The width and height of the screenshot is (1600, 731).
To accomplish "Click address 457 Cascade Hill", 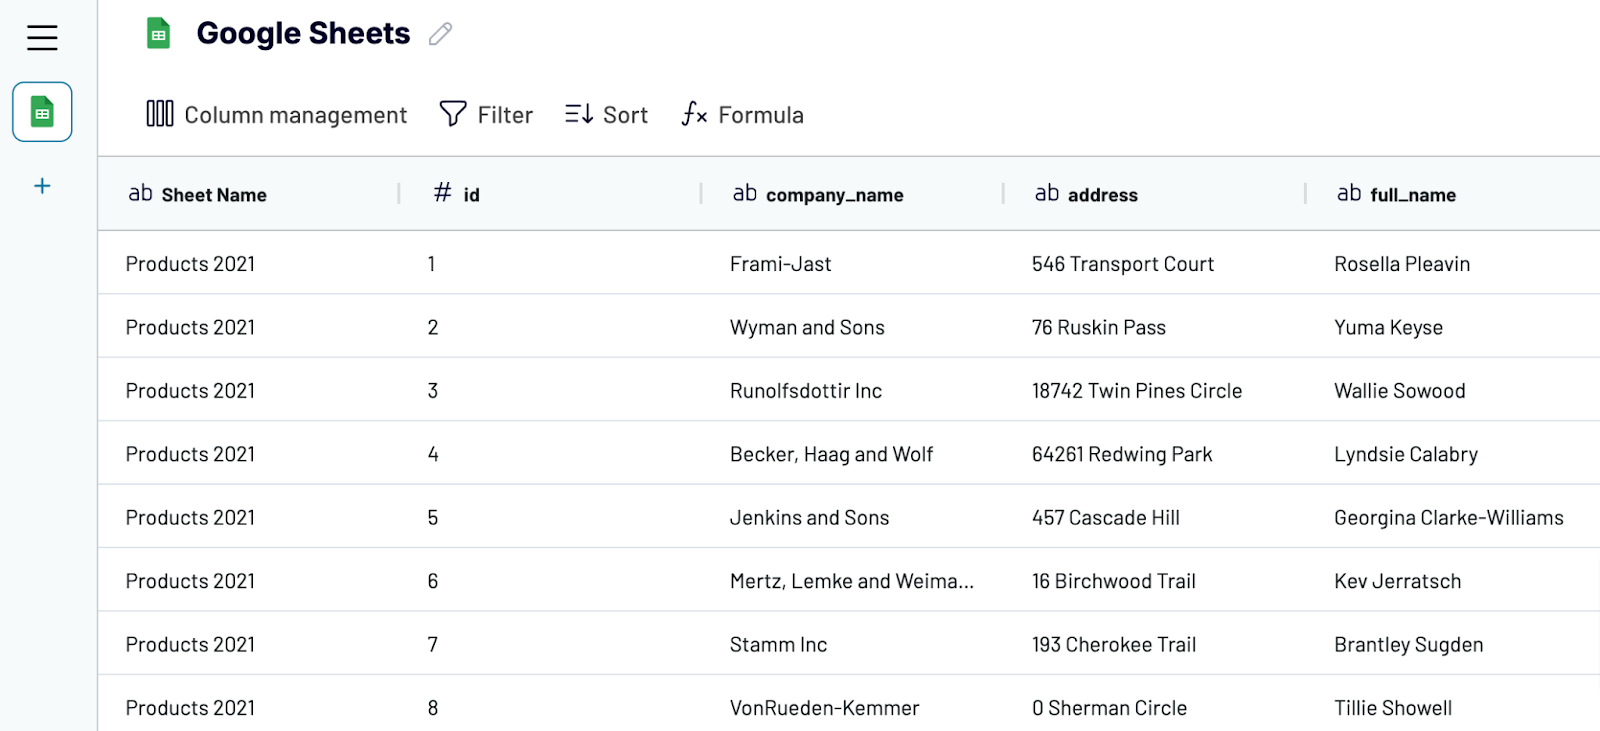I will pos(1105,518).
